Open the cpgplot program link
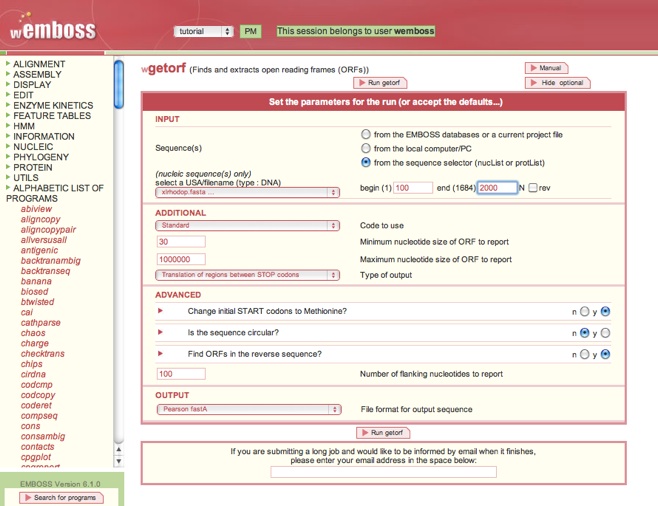This screenshot has width=658, height=506. tap(36, 457)
